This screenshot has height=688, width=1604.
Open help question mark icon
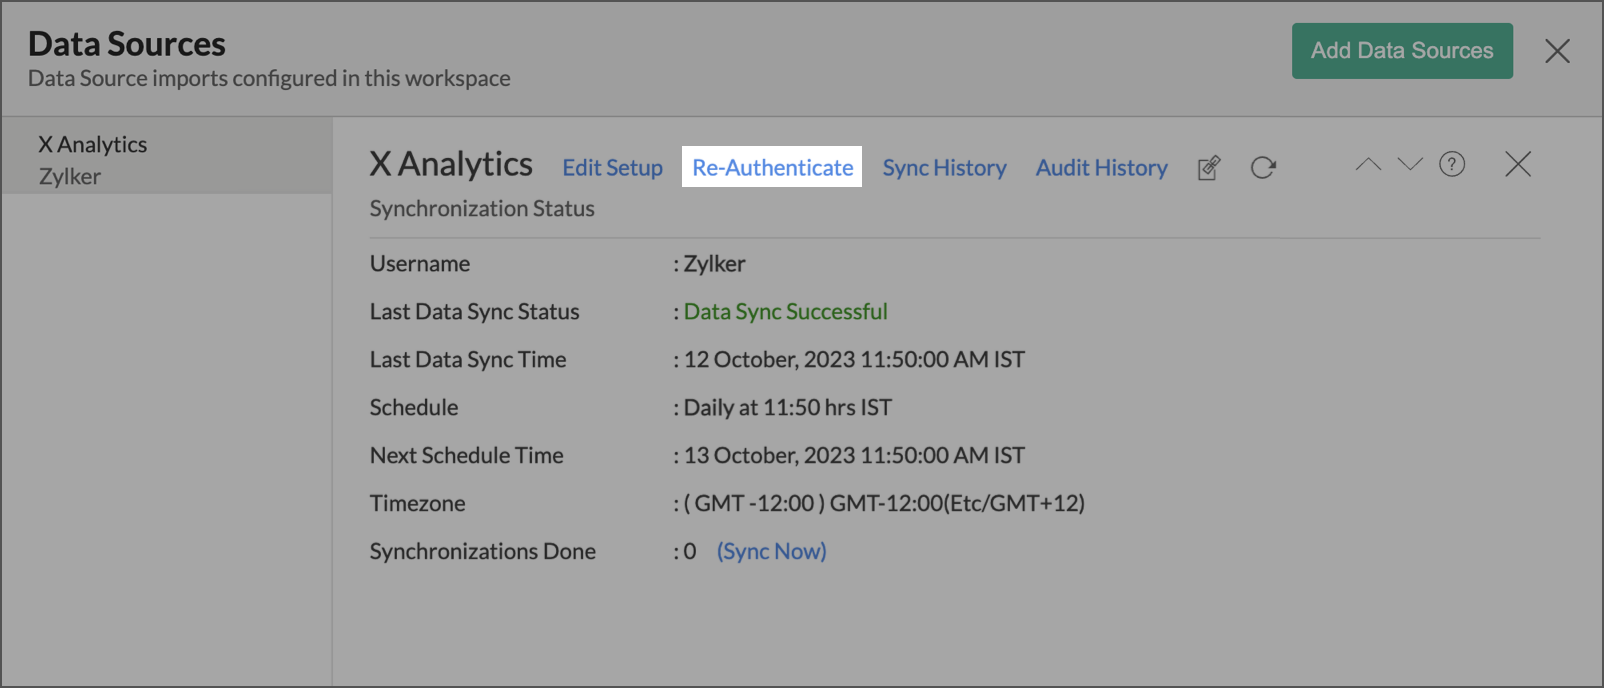pyautogui.click(x=1452, y=164)
